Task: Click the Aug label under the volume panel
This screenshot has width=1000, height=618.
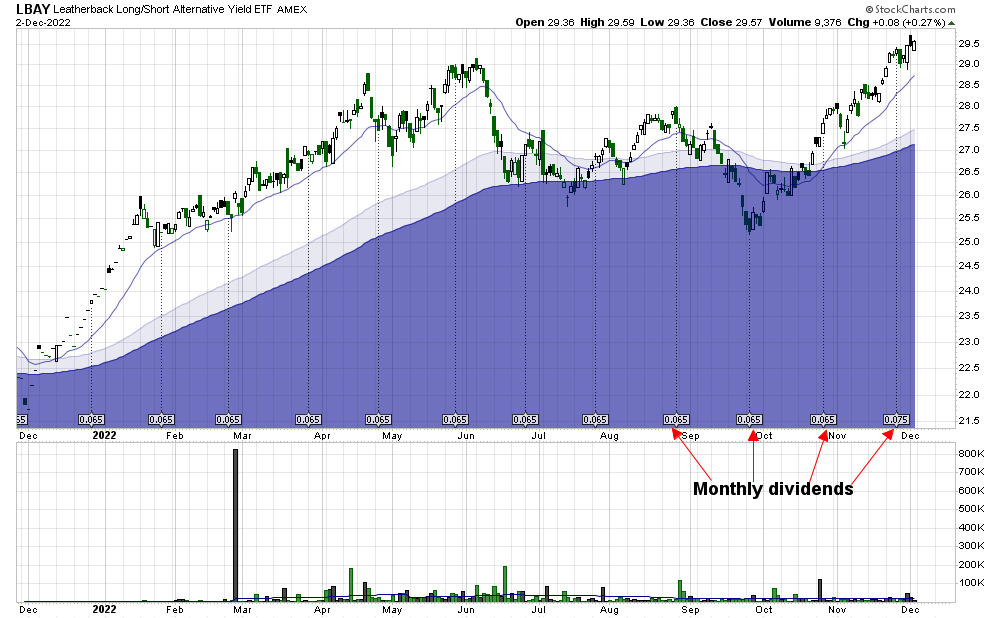Action: [609, 610]
